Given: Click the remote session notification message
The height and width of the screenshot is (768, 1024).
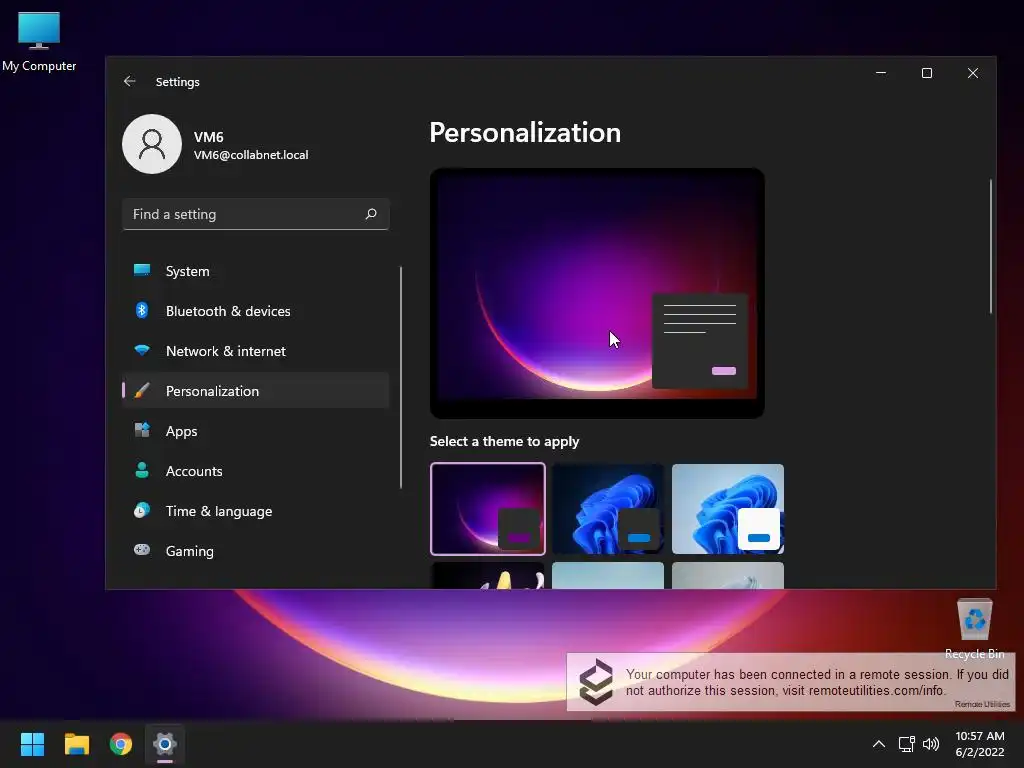Looking at the screenshot, I should point(816,682).
